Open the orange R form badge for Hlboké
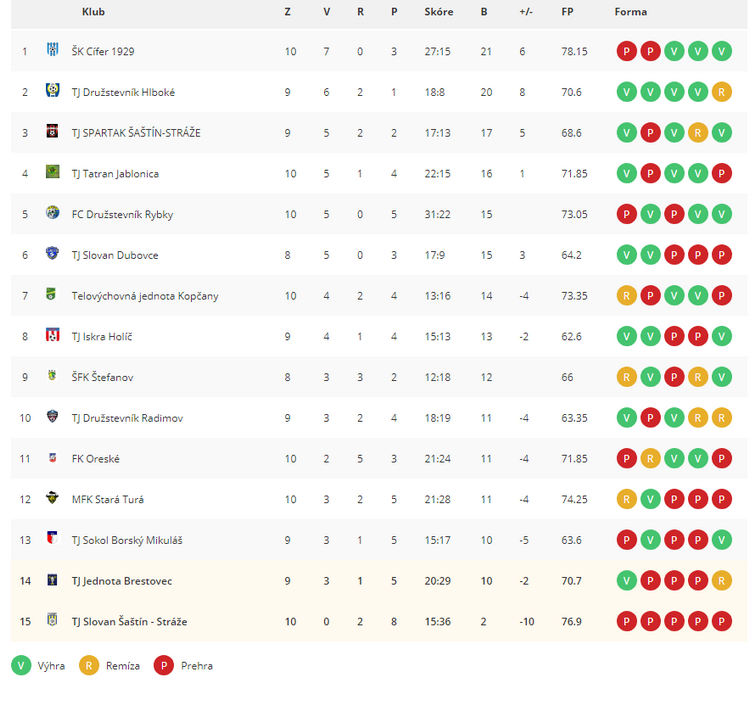 [x=721, y=92]
